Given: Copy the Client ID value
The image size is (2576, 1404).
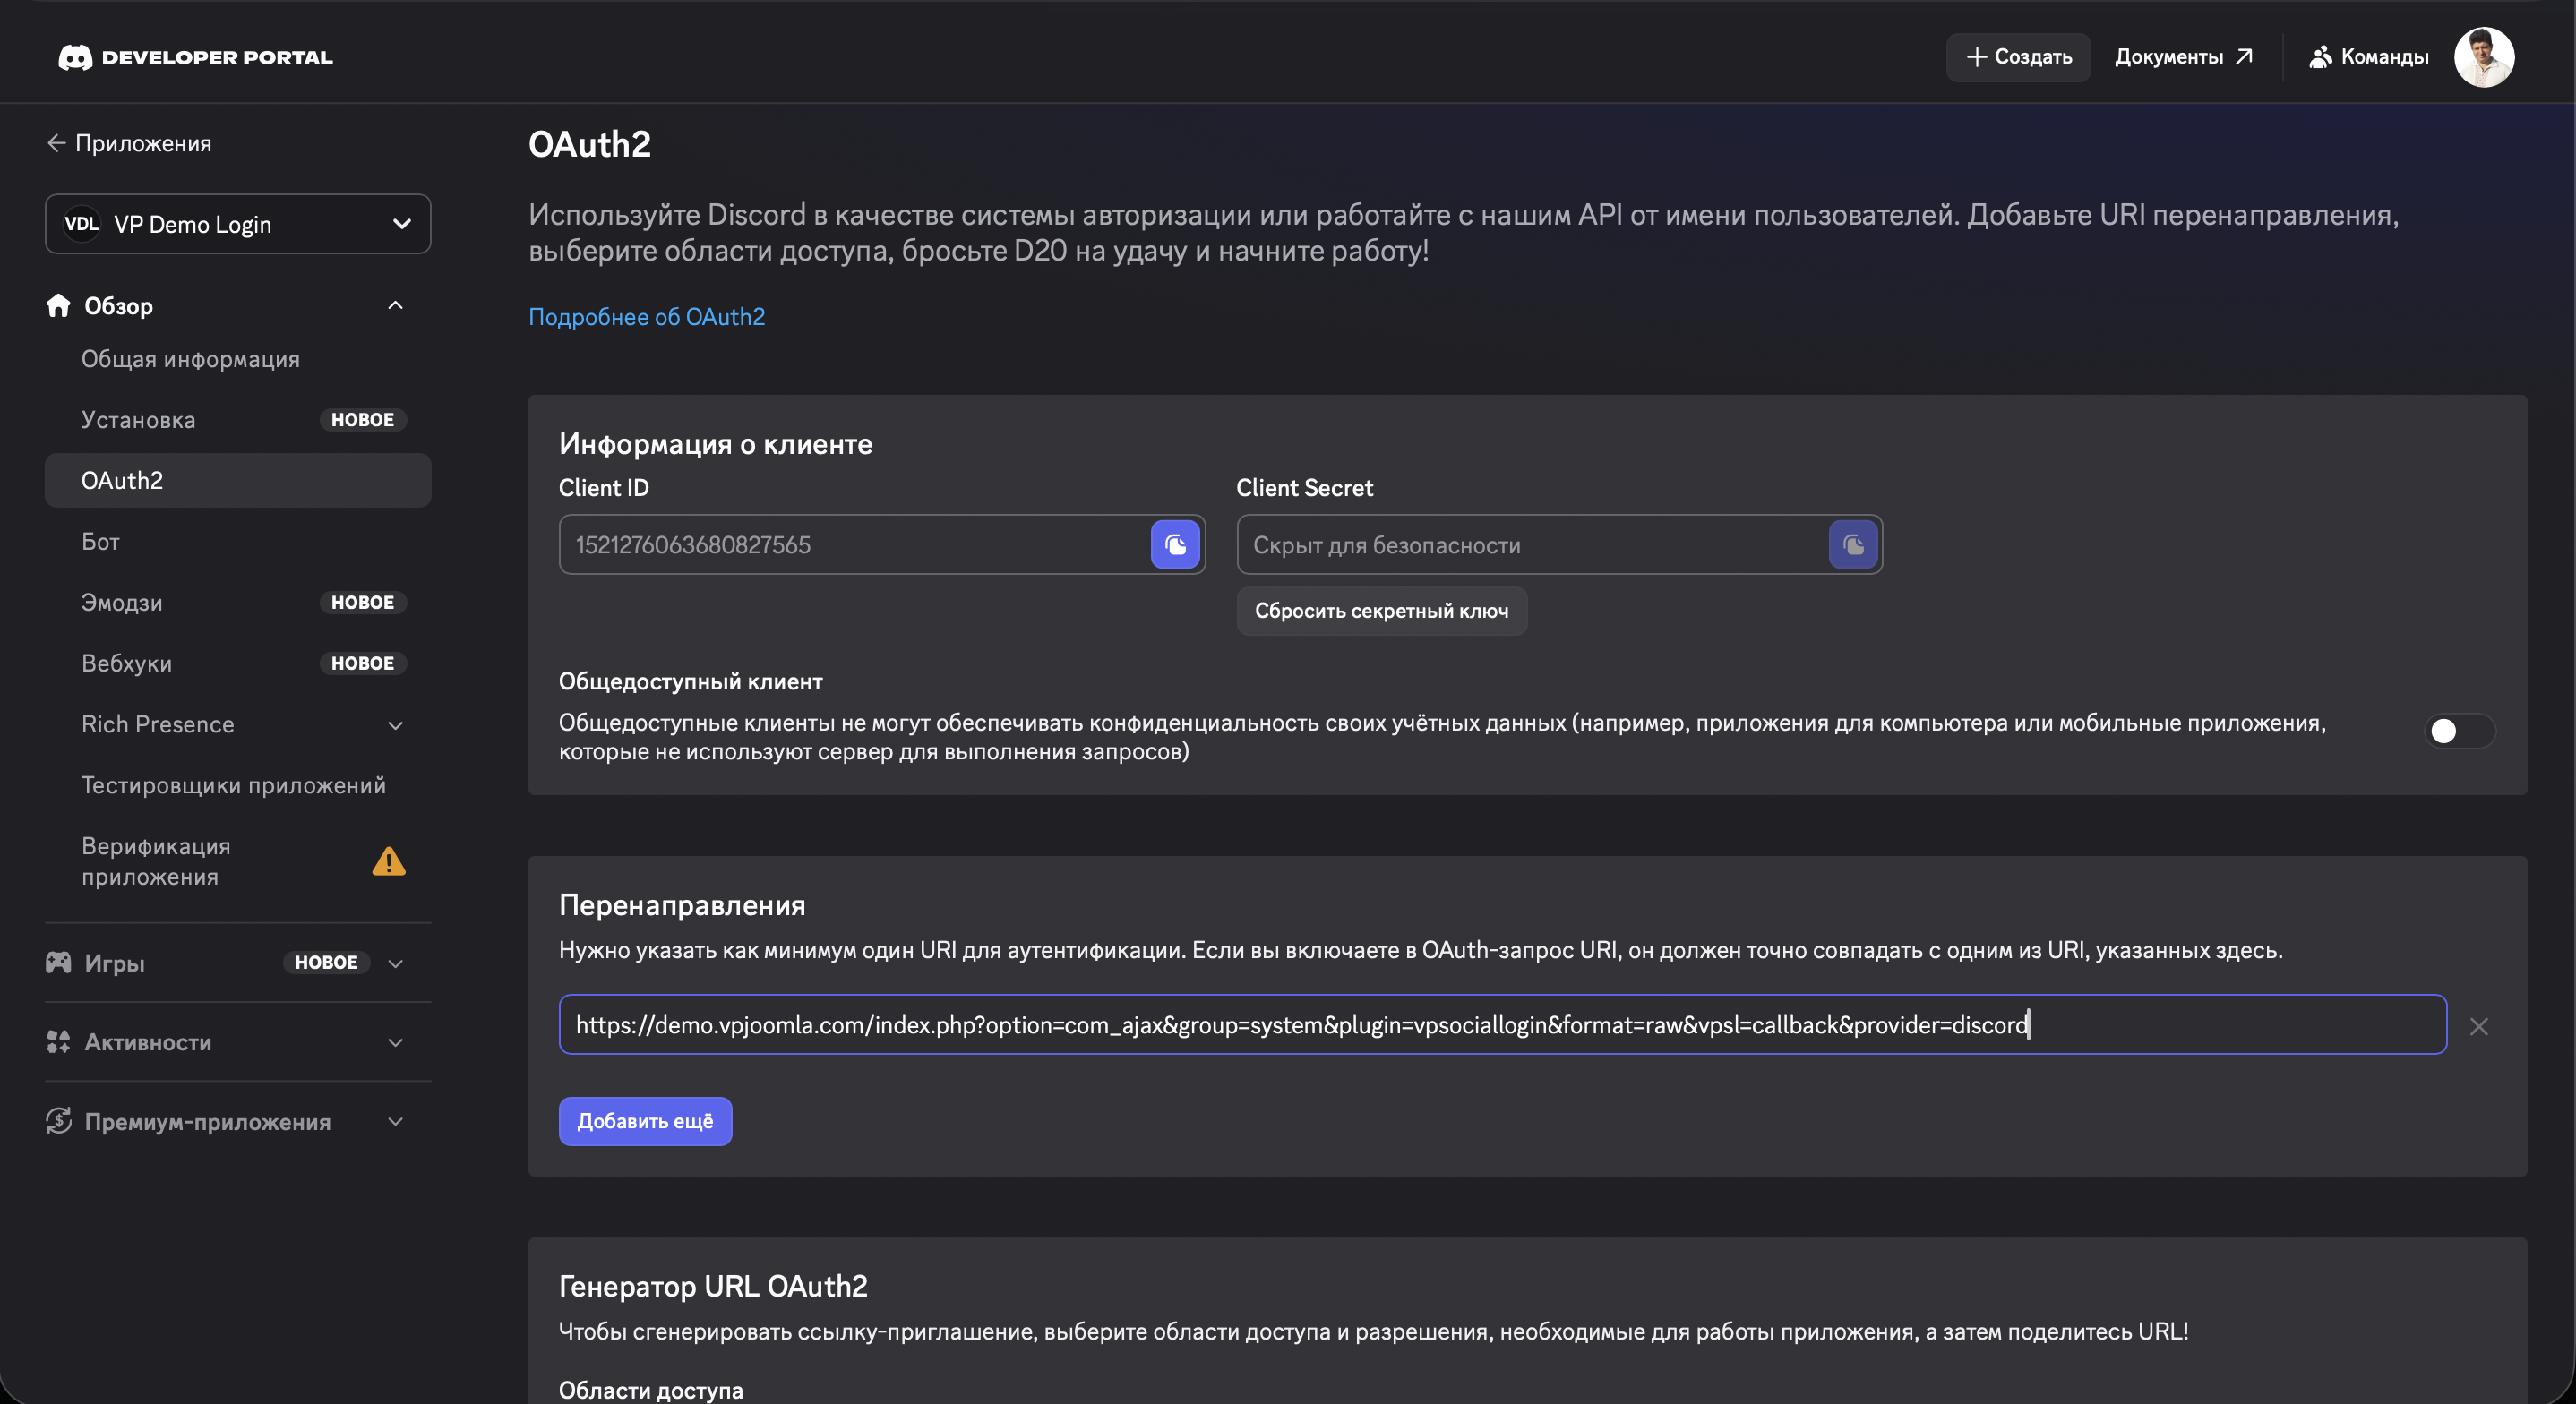Looking at the screenshot, I should (x=1175, y=545).
